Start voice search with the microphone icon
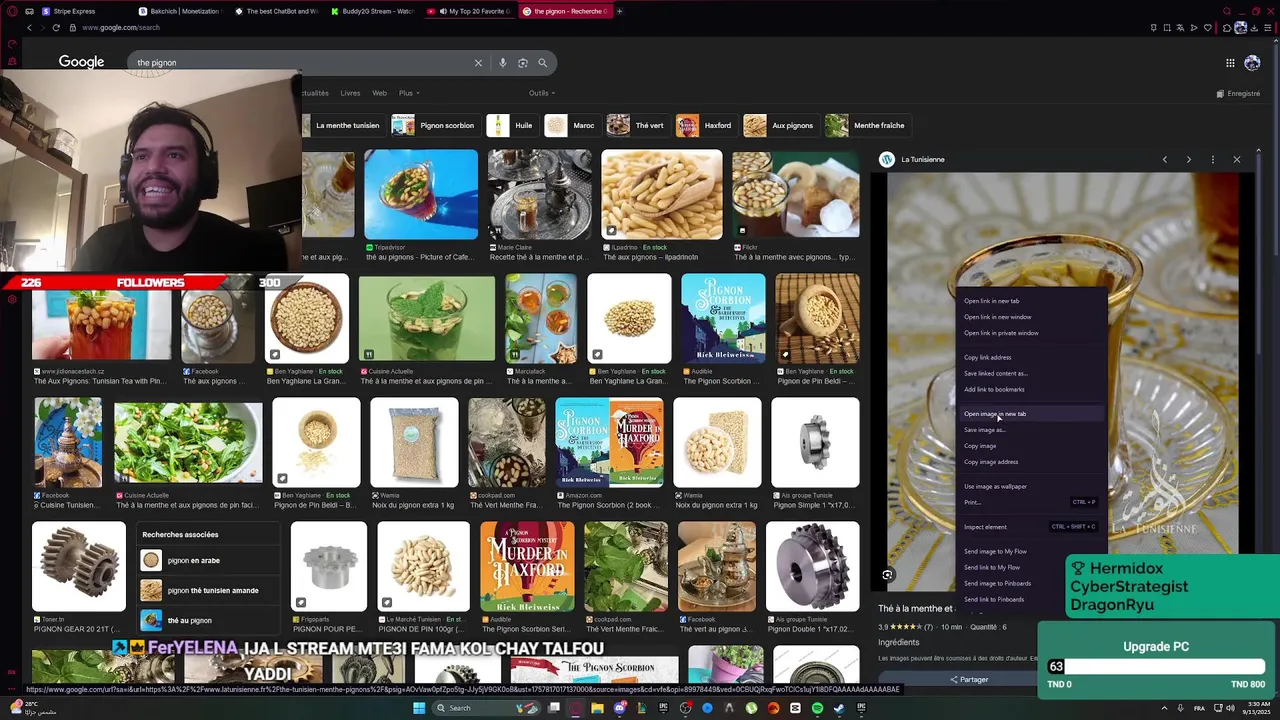This screenshot has height=720, width=1280. click(x=502, y=63)
